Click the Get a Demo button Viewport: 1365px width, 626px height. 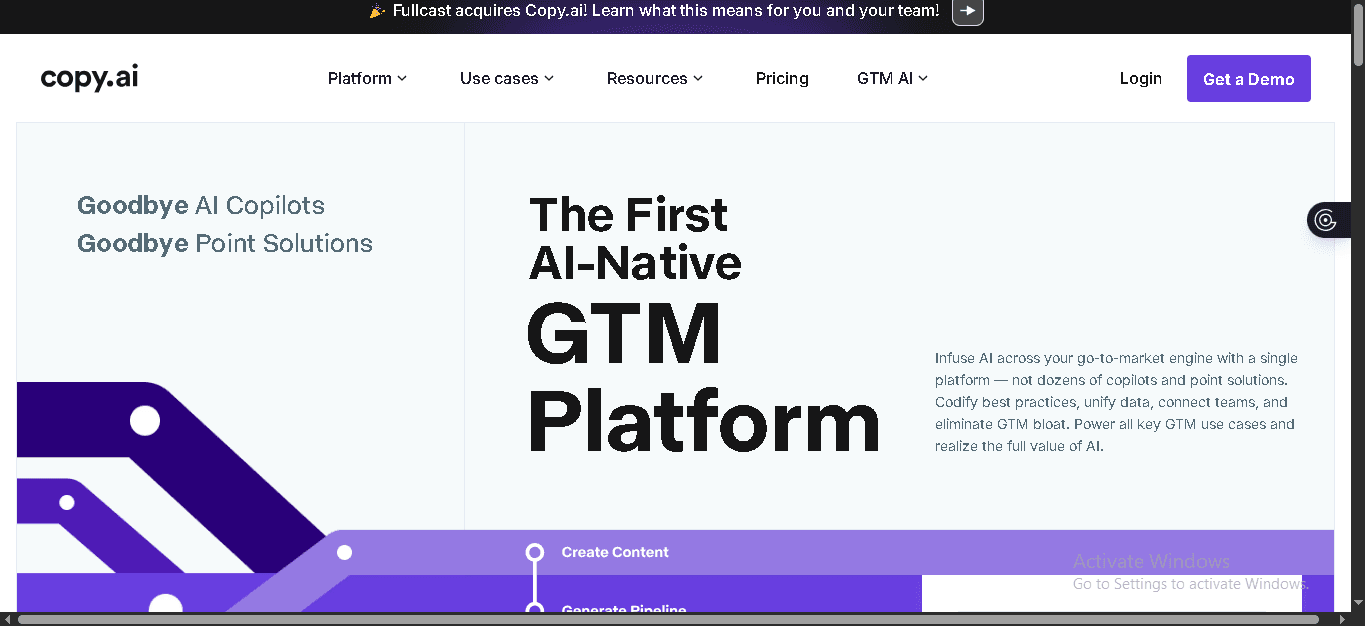point(1248,78)
